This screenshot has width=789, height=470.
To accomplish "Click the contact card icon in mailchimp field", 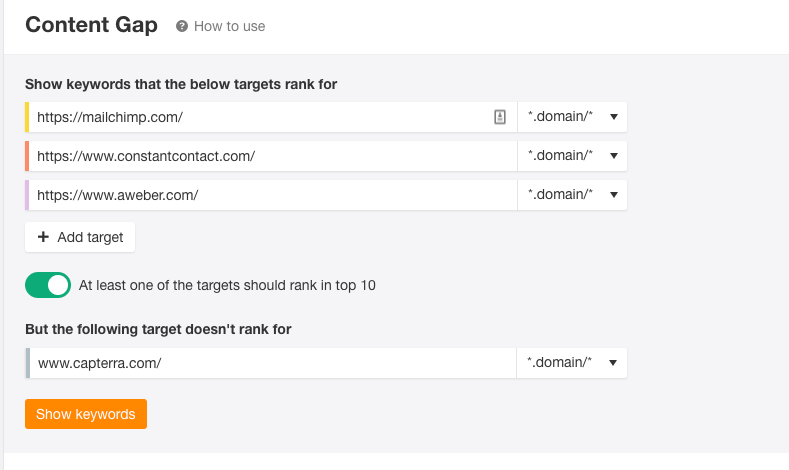I will pyautogui.click(x=500, y=117).
